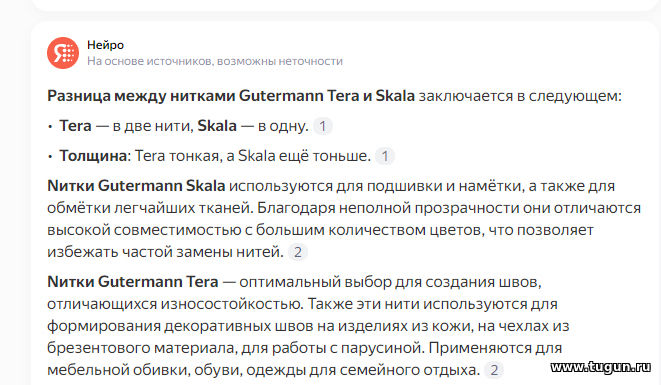Click the red Yandex Neuro logo icon
This screenshot has width=661, height=385.
[x=63, y=53]
